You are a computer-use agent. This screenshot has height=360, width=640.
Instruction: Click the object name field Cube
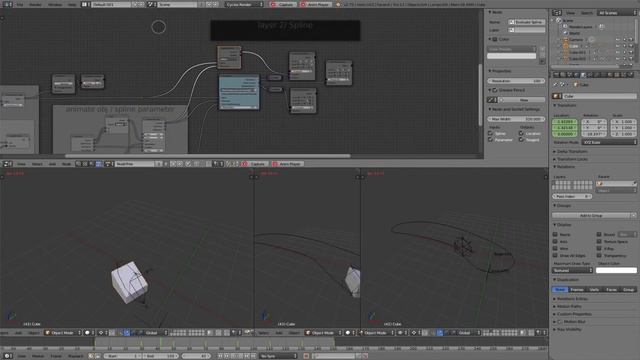(x=600, y=96)
